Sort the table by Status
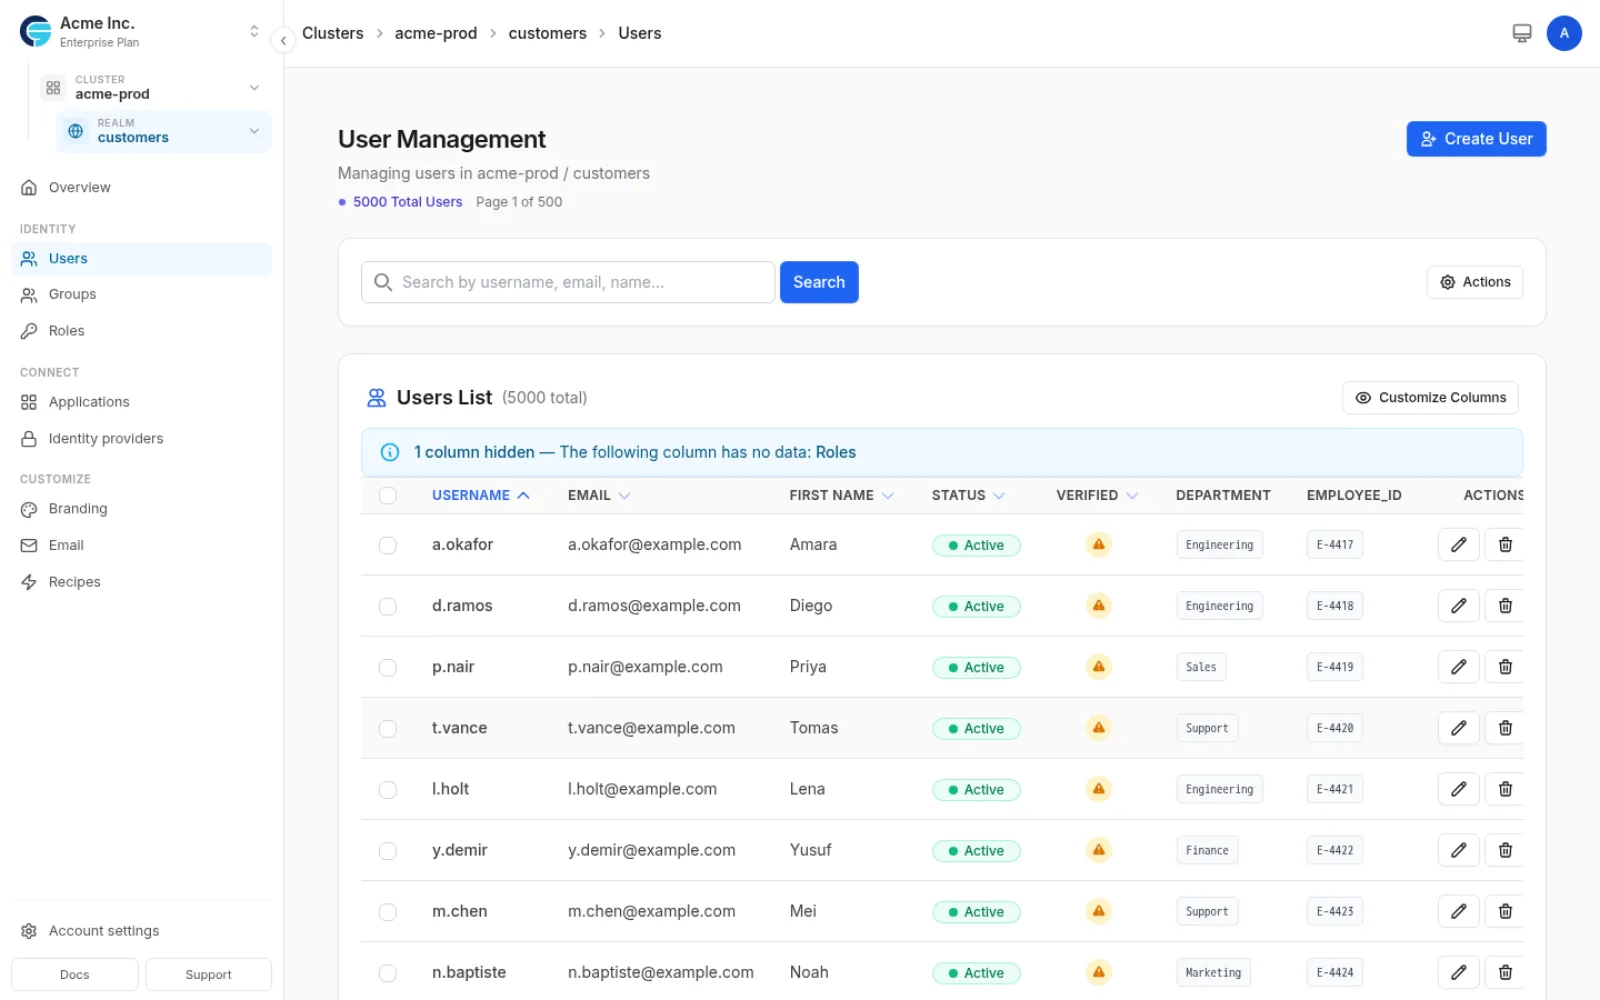Viewport: 1600px width, 1000px height. [968, 495]
